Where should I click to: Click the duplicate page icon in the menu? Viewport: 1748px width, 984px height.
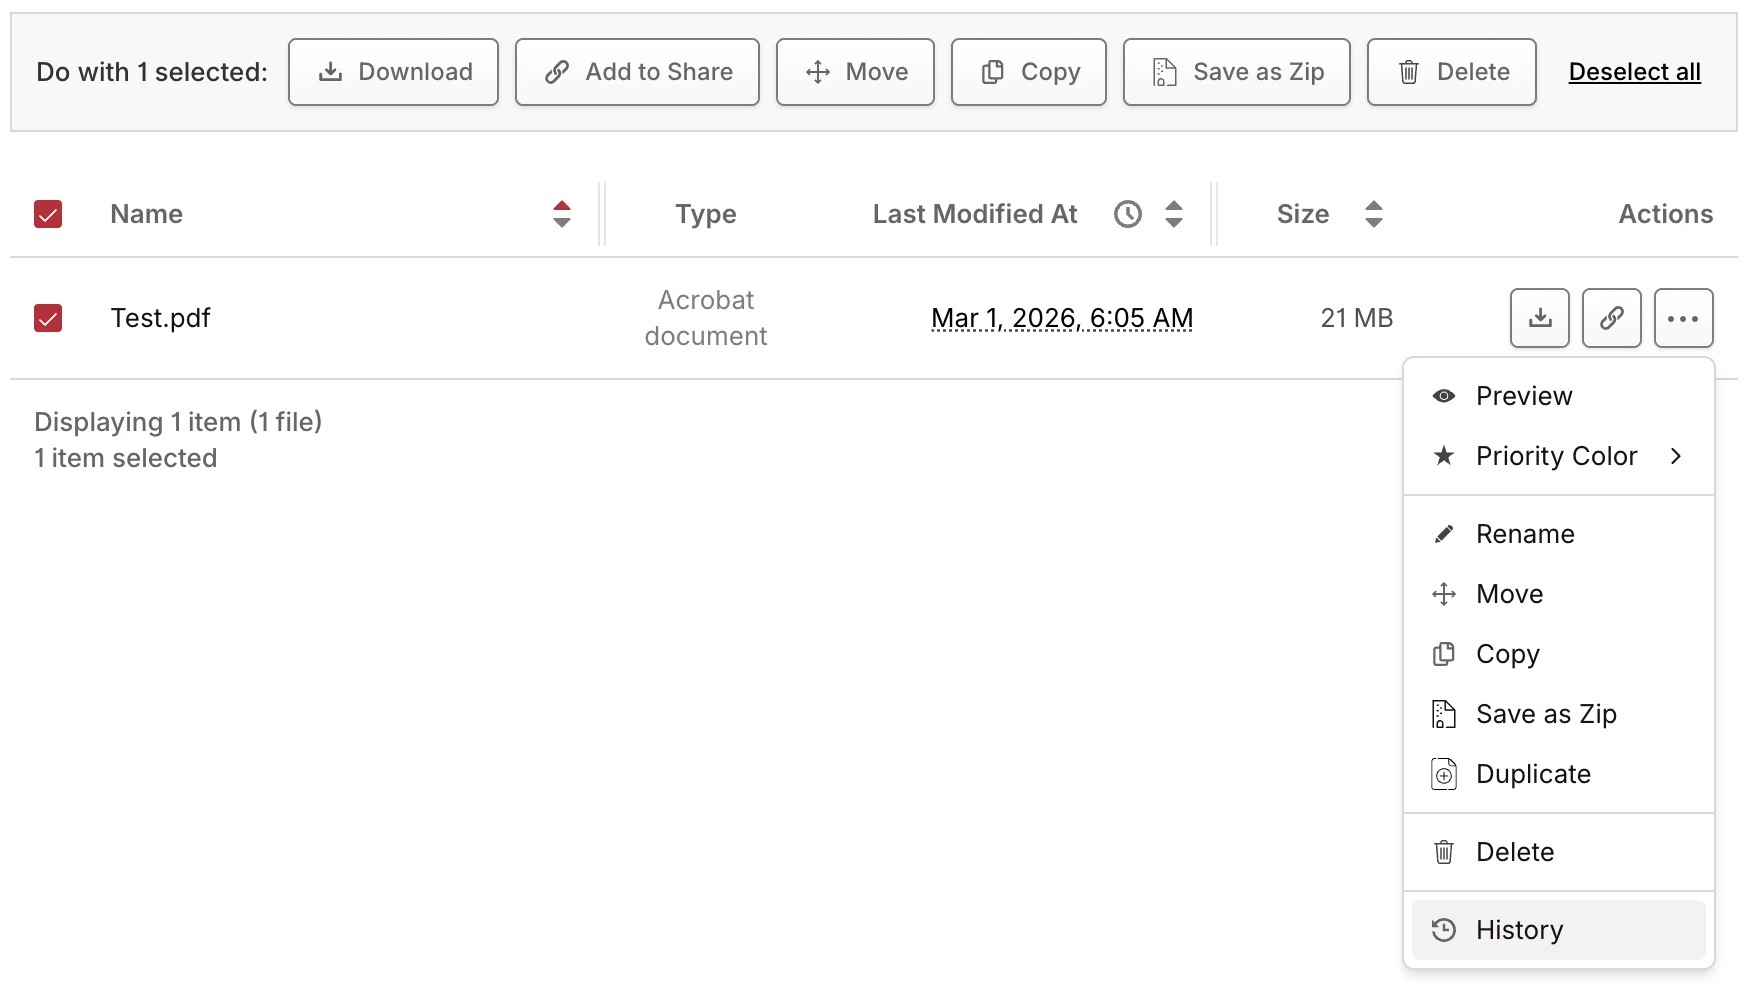(1444, 774)
